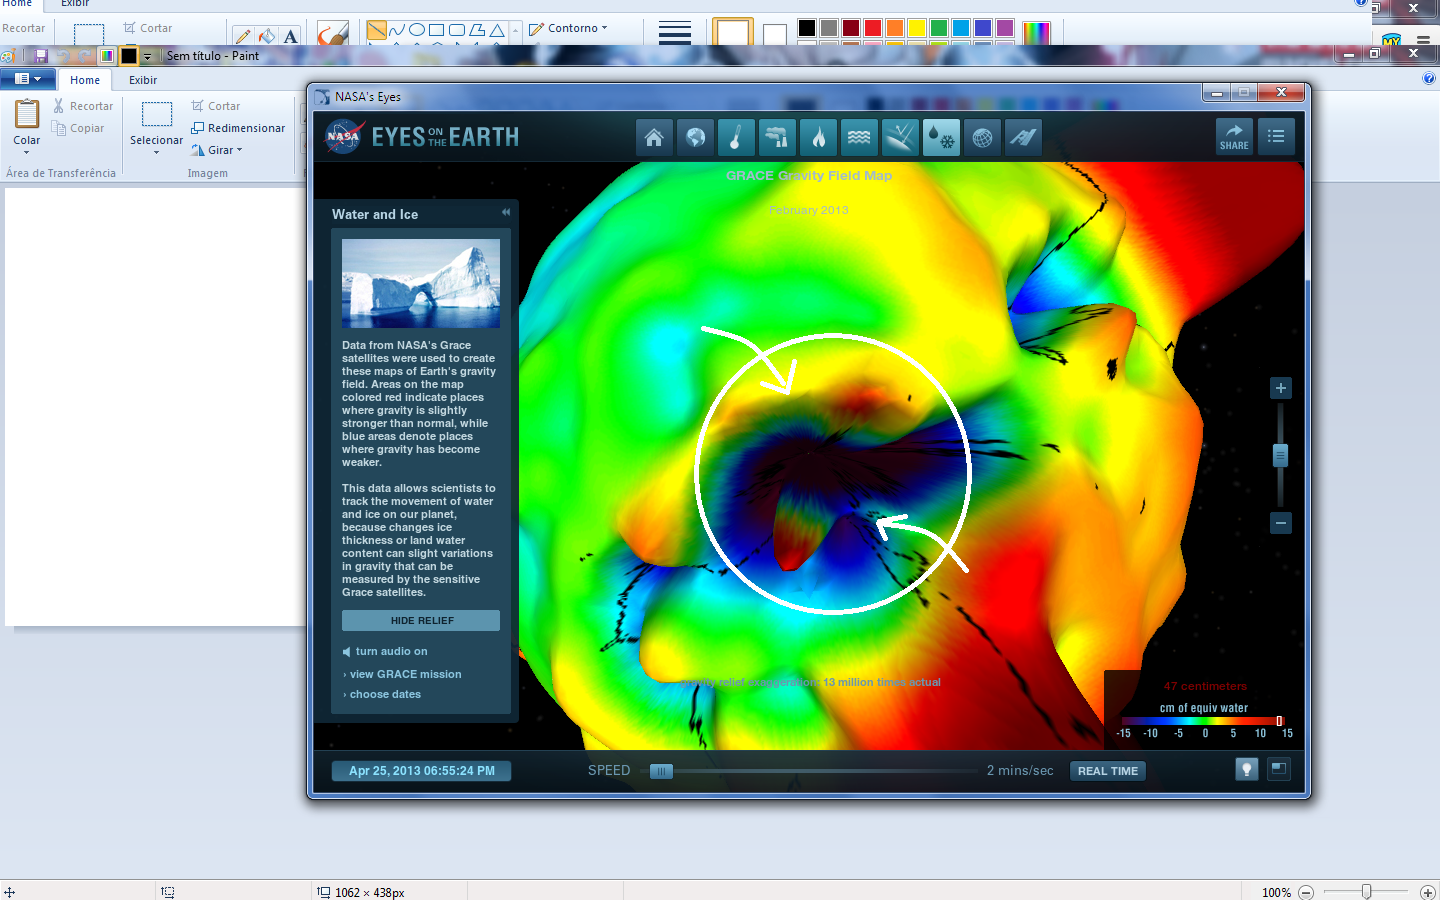
Task: Click the Apr 25, 2013 date button
Action: [421, 771]
